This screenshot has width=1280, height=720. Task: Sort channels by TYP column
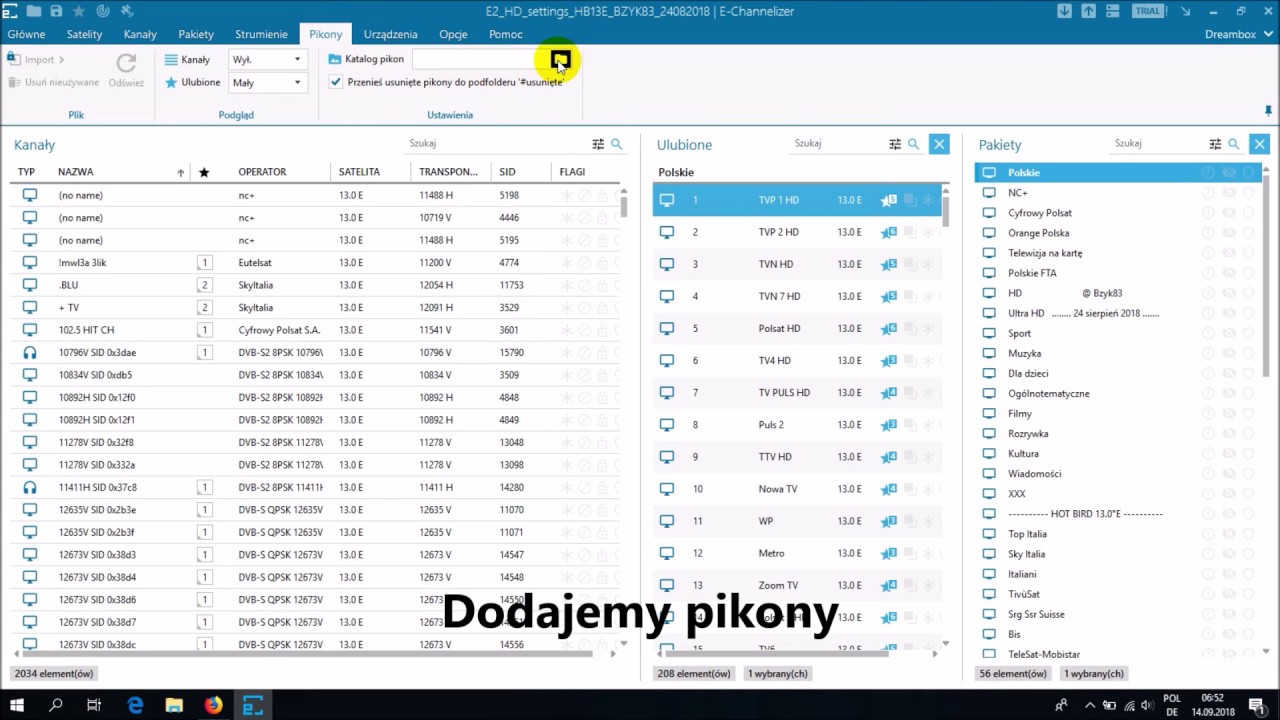point(26,172)
